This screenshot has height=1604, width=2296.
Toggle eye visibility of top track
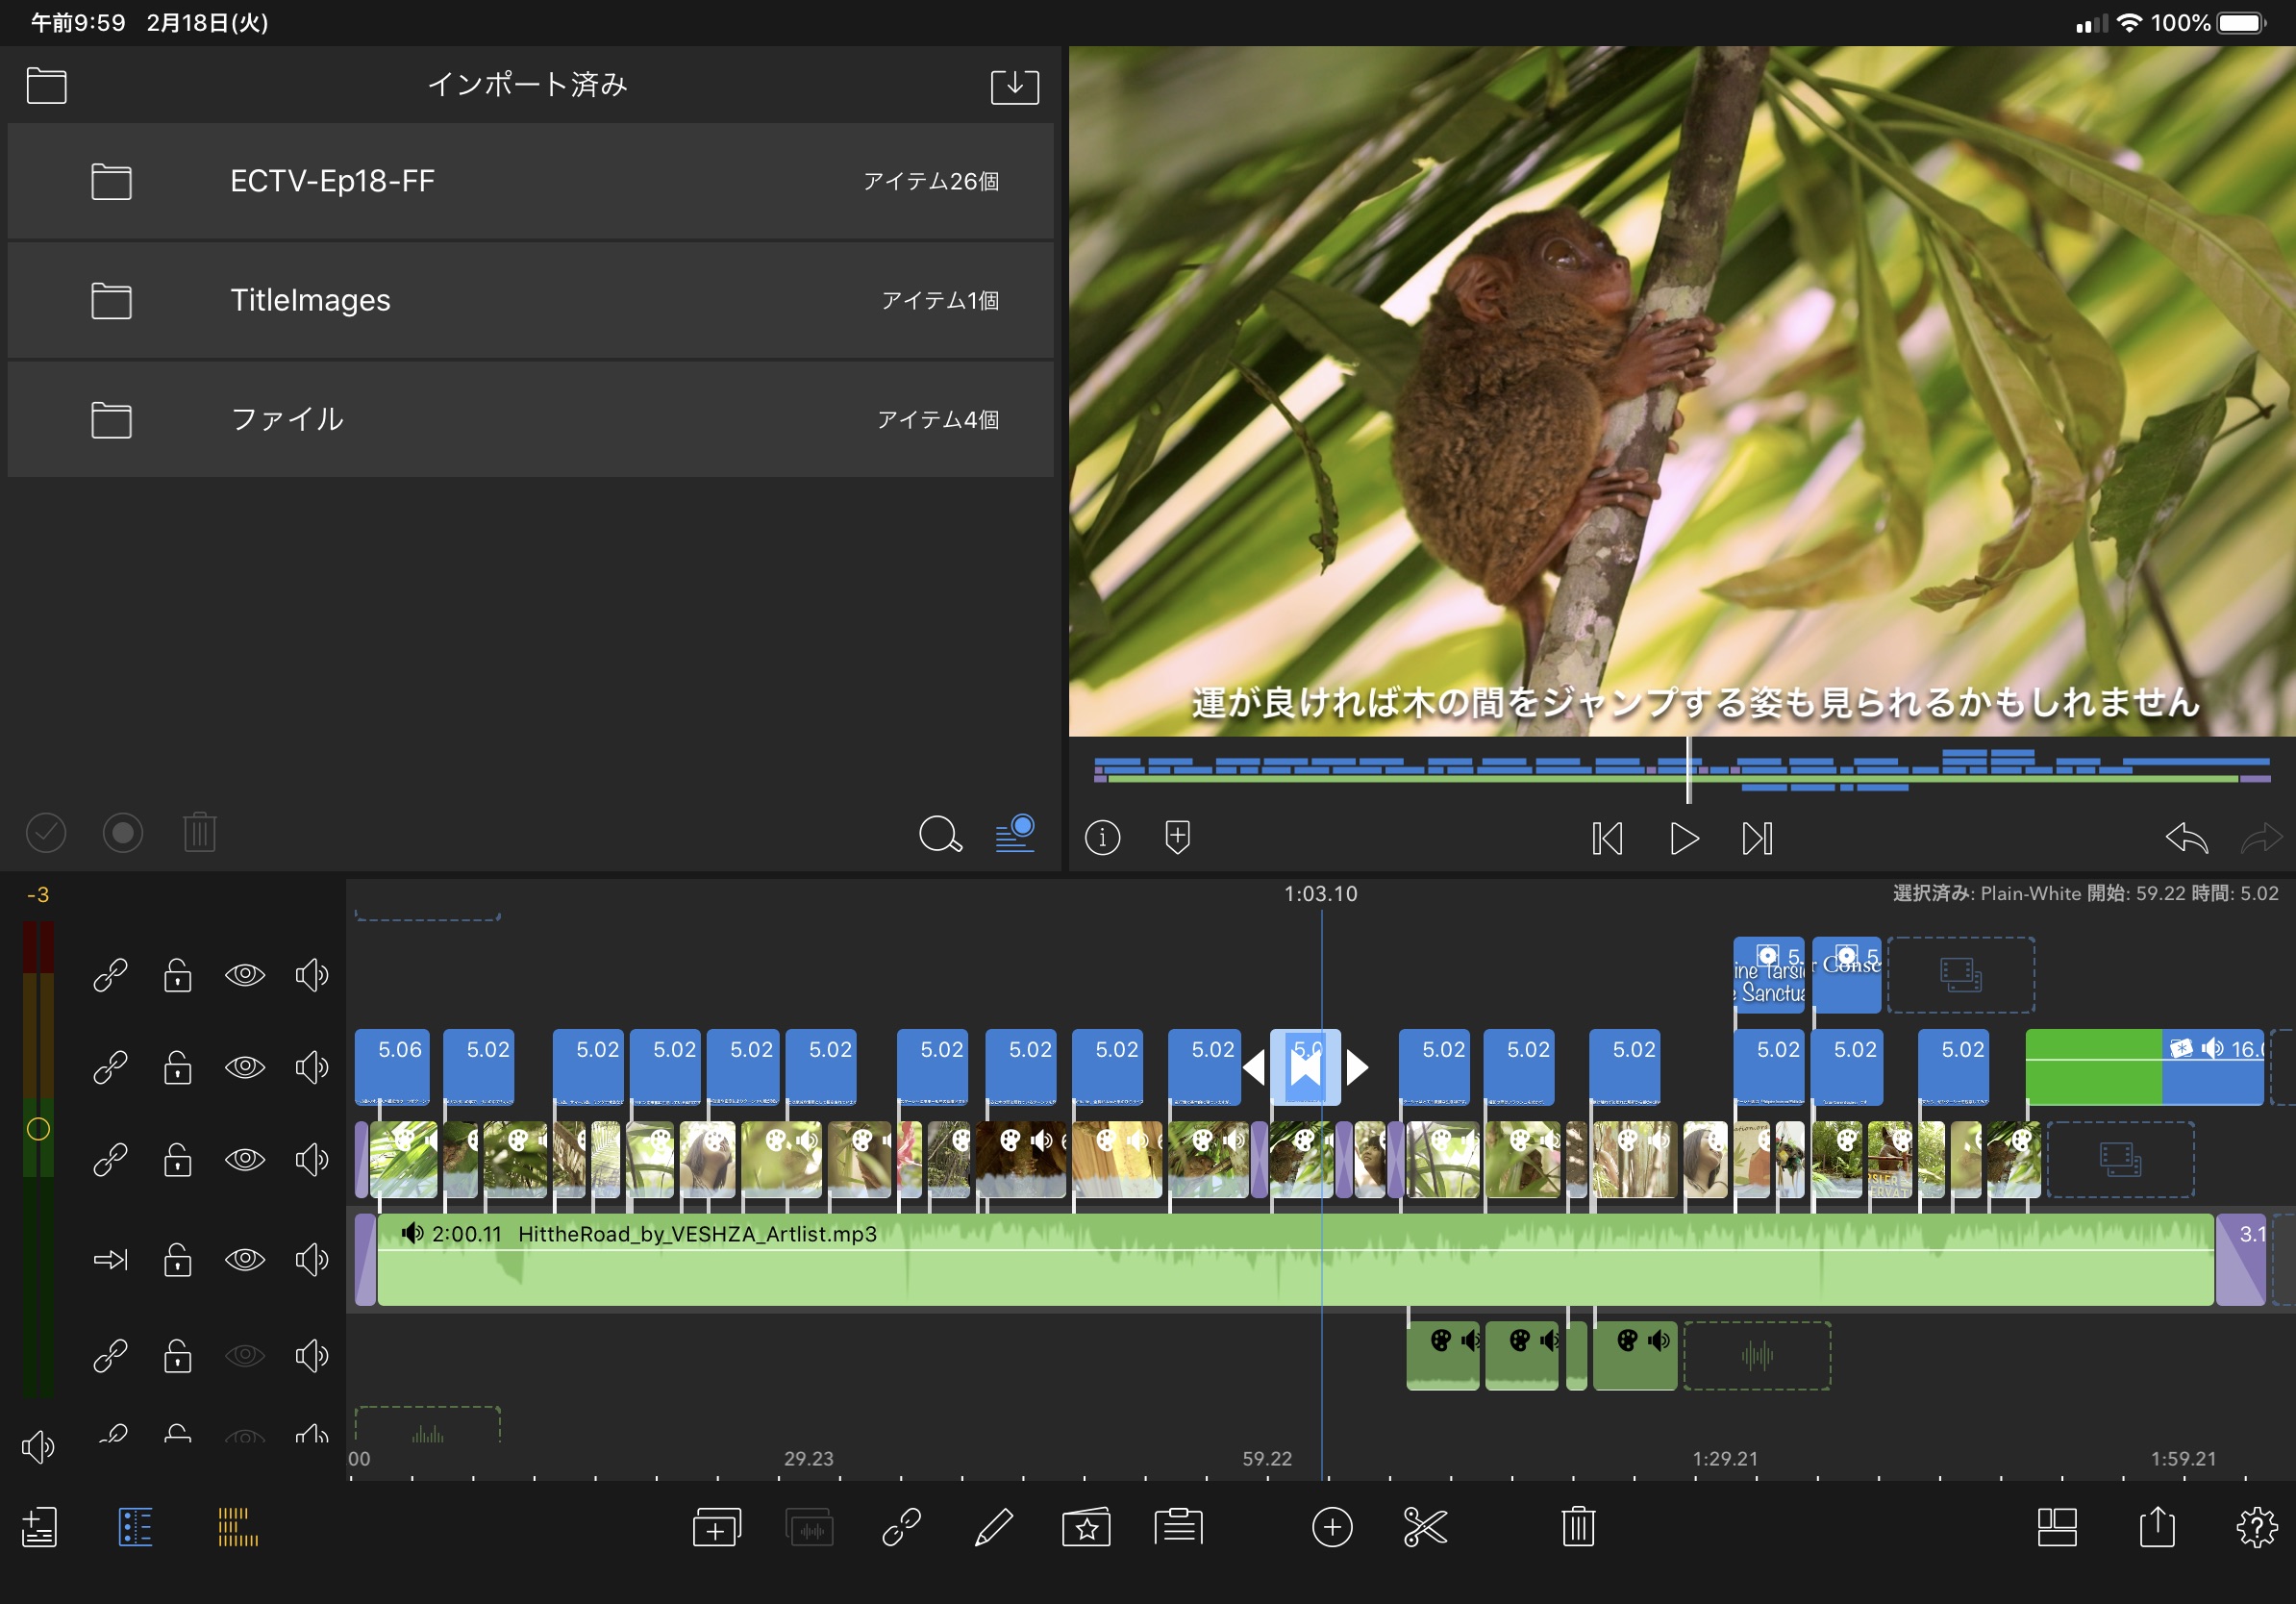(x=245, y=974)
